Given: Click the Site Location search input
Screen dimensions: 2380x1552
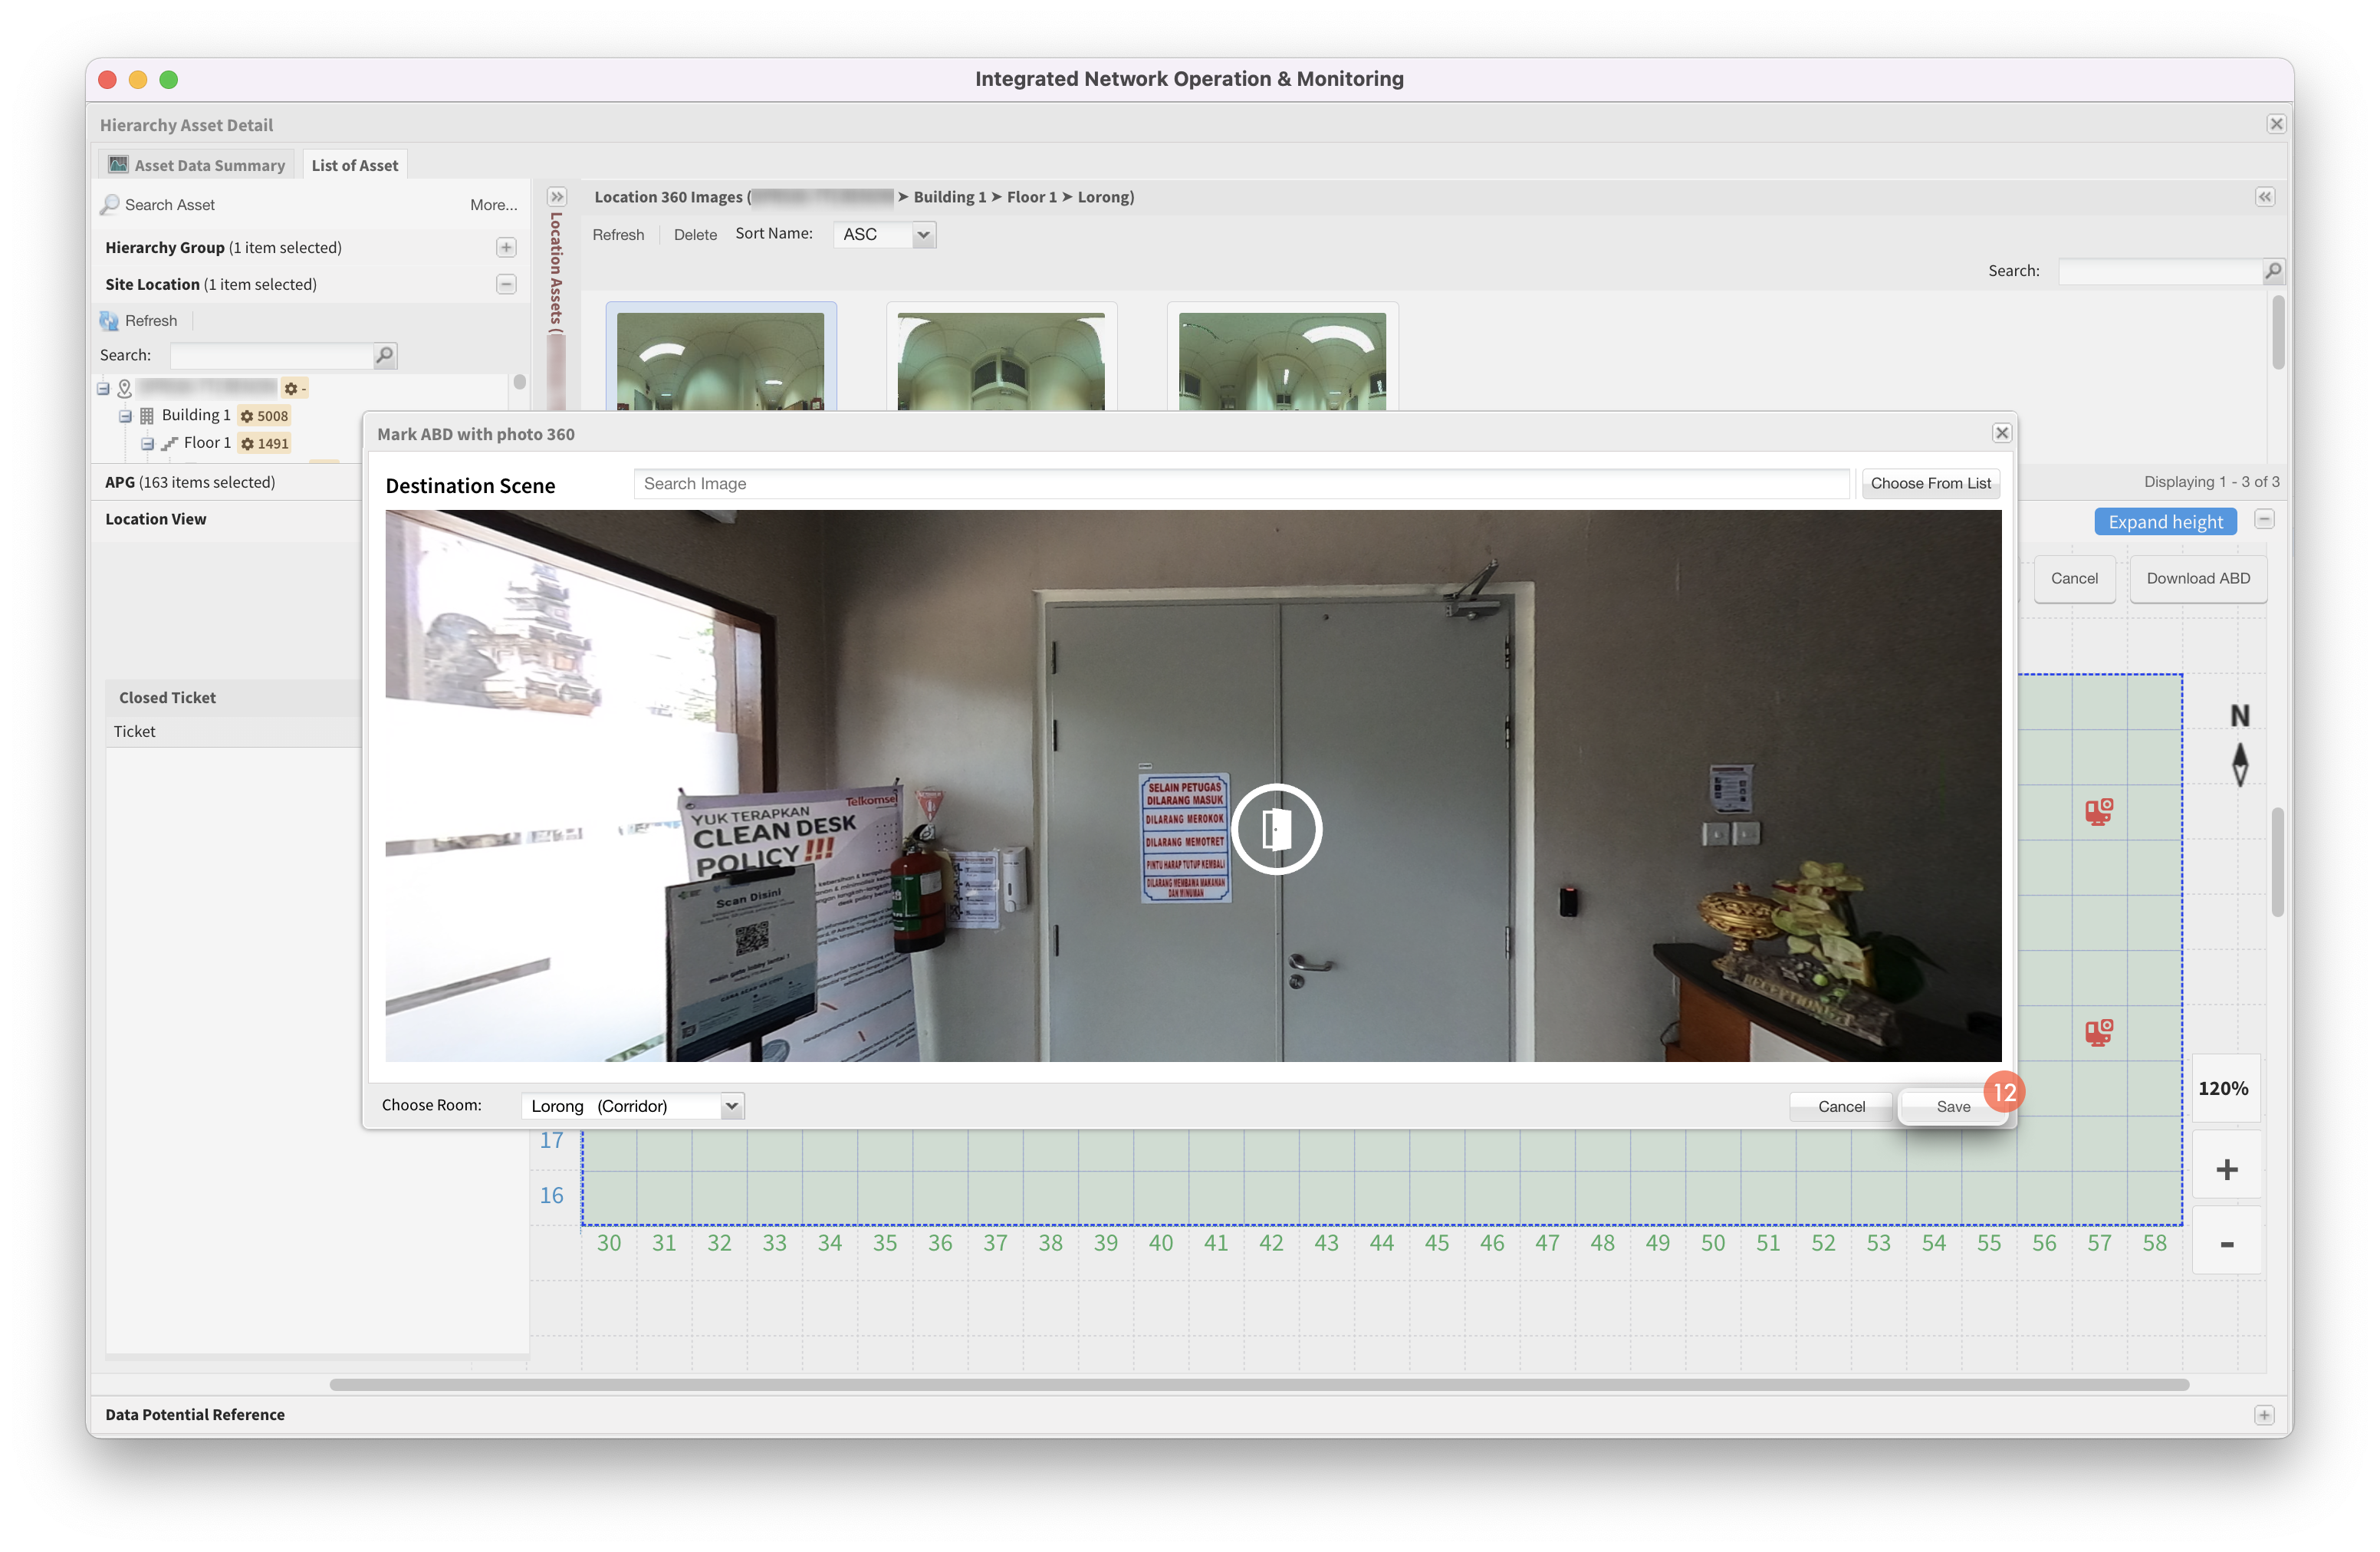Looking at the screenshot, I should (271, 355).
